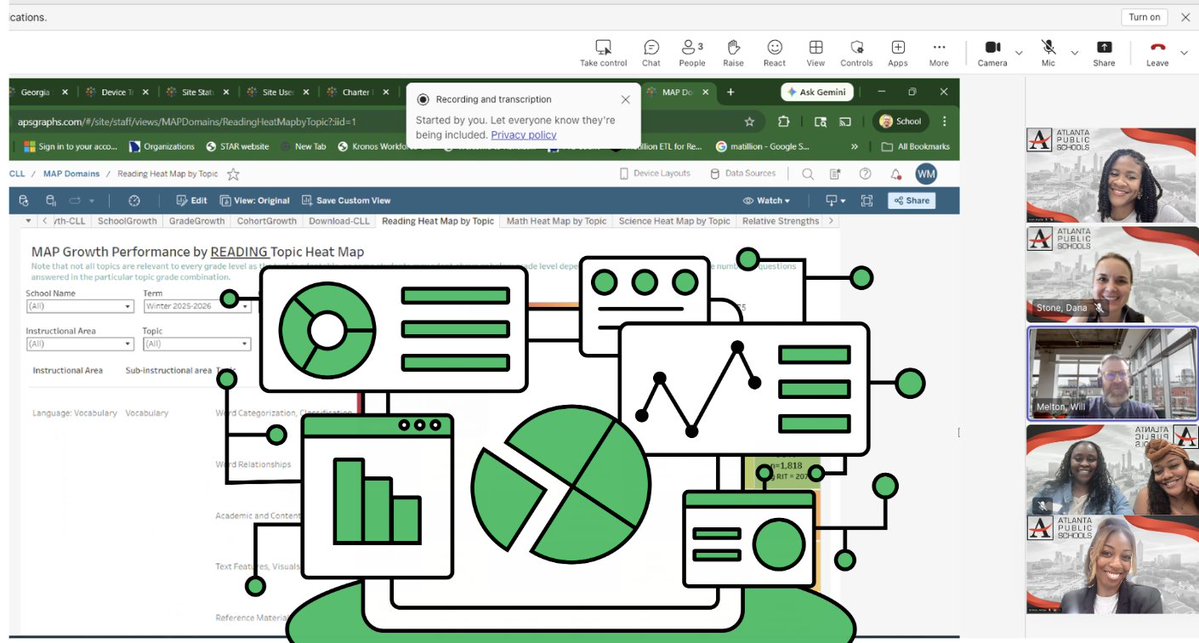Open Device Layouts
The image size is (1199, 643).
point(655,174)
